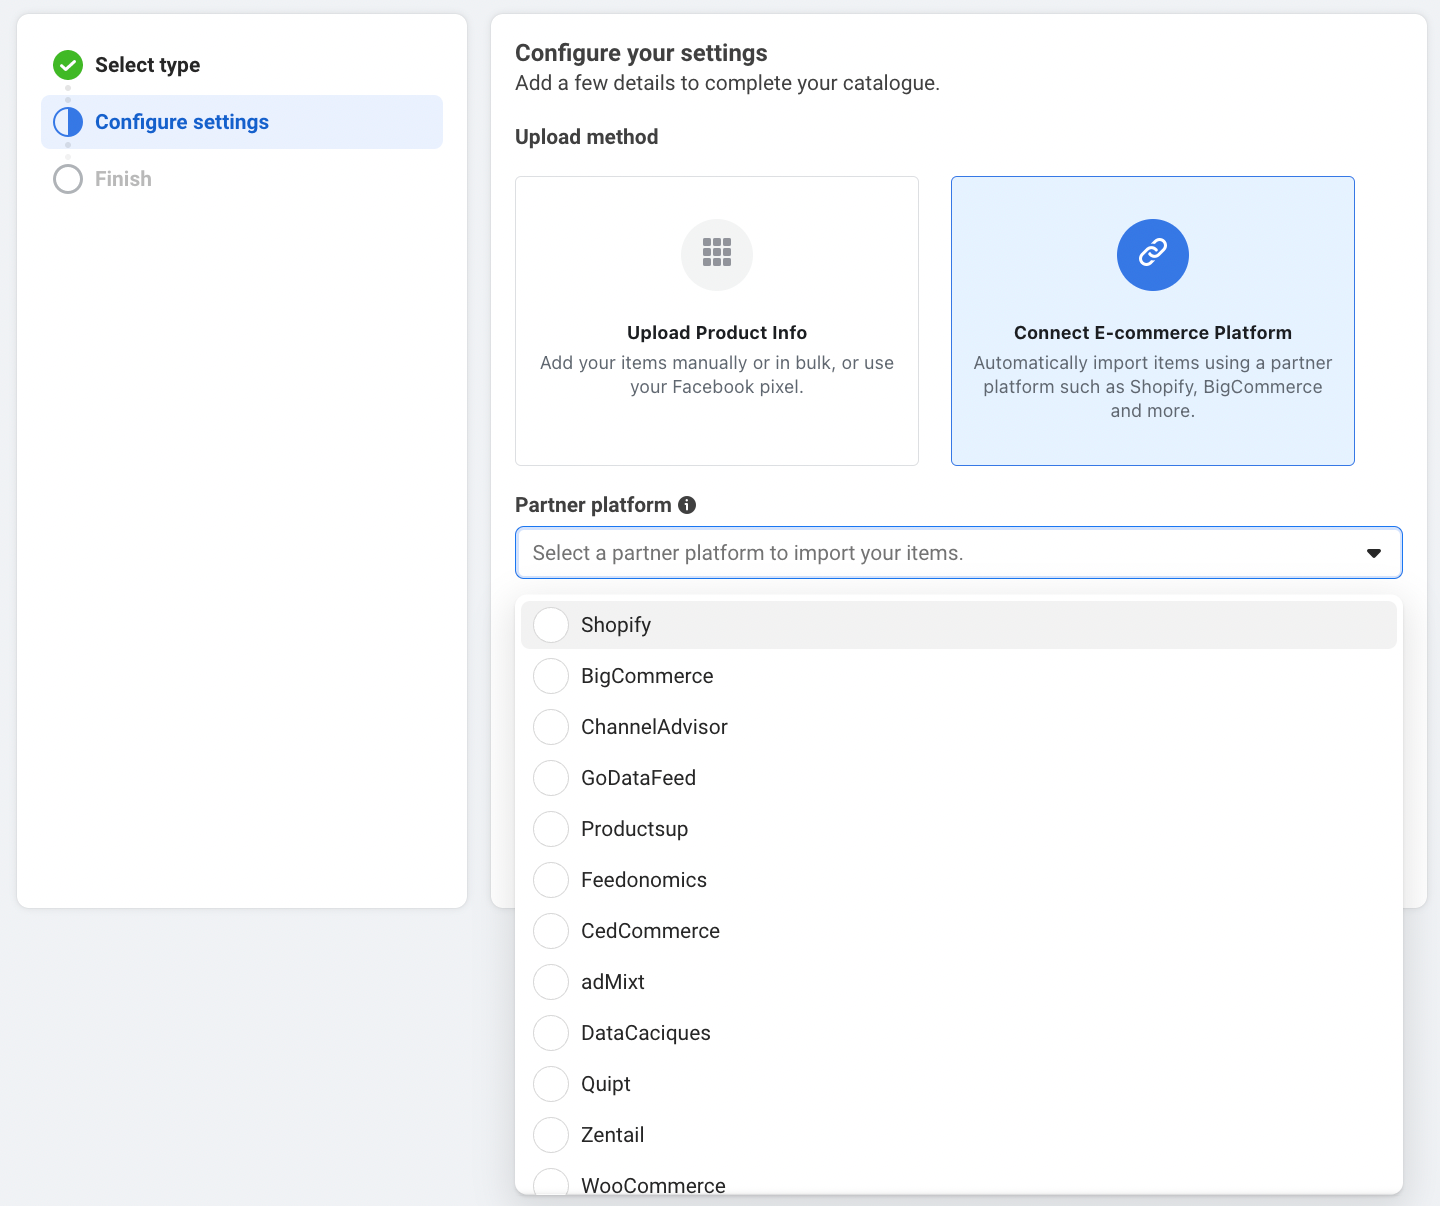Click the blue link icon for E-commerce Platform
Image resolution: width=1440 pixels, height=1206 pixels.
1153,255
